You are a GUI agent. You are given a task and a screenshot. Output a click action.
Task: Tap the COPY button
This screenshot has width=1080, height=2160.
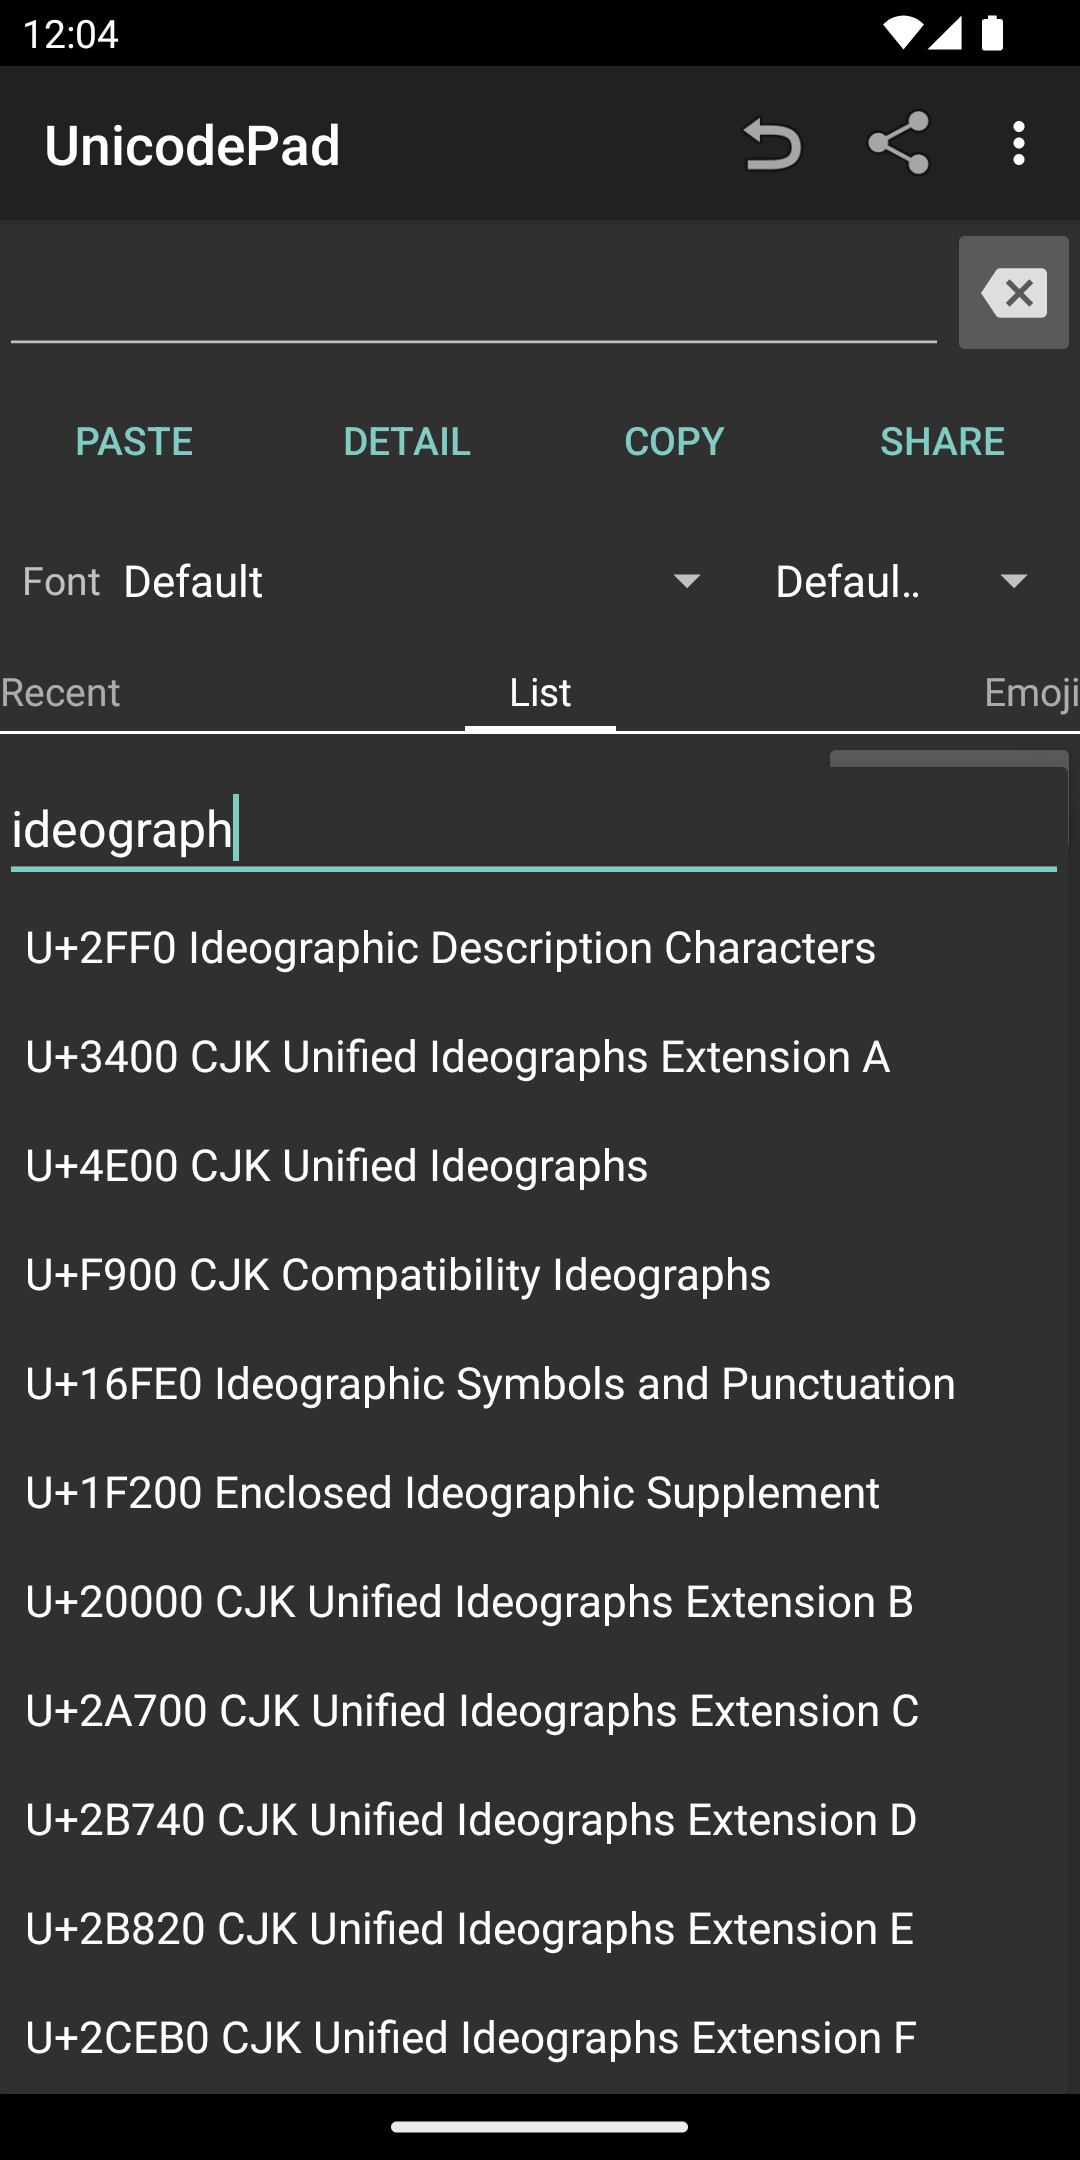(x=674, y=441)
